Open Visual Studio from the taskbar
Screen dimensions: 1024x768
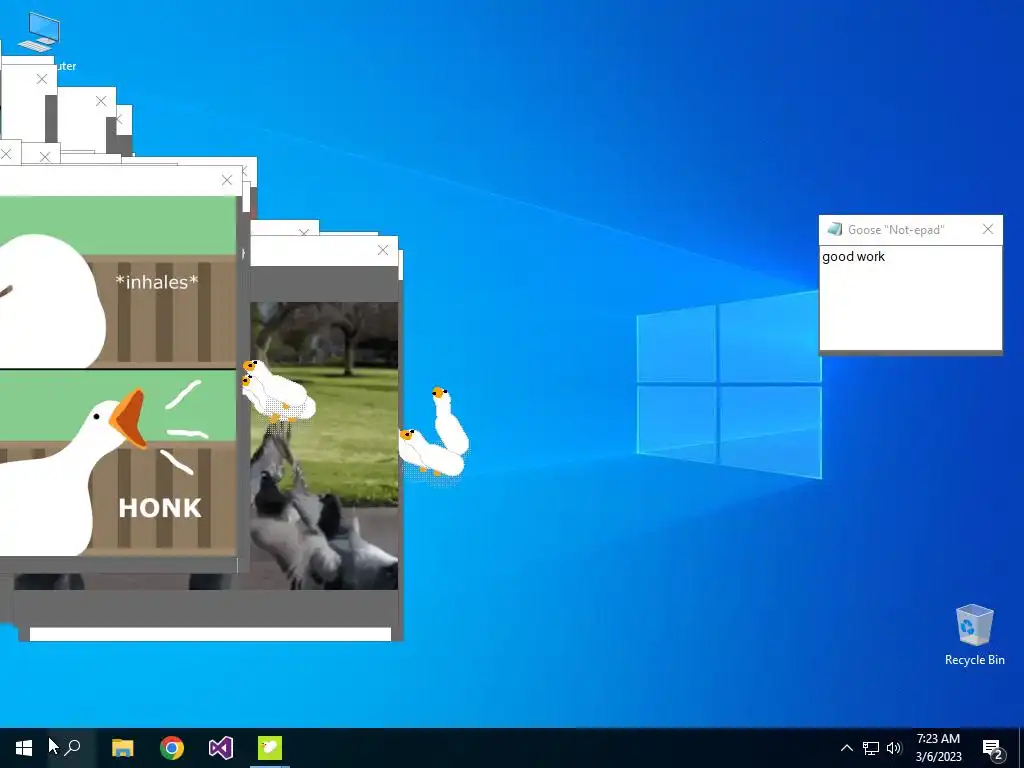pos(221,748)
